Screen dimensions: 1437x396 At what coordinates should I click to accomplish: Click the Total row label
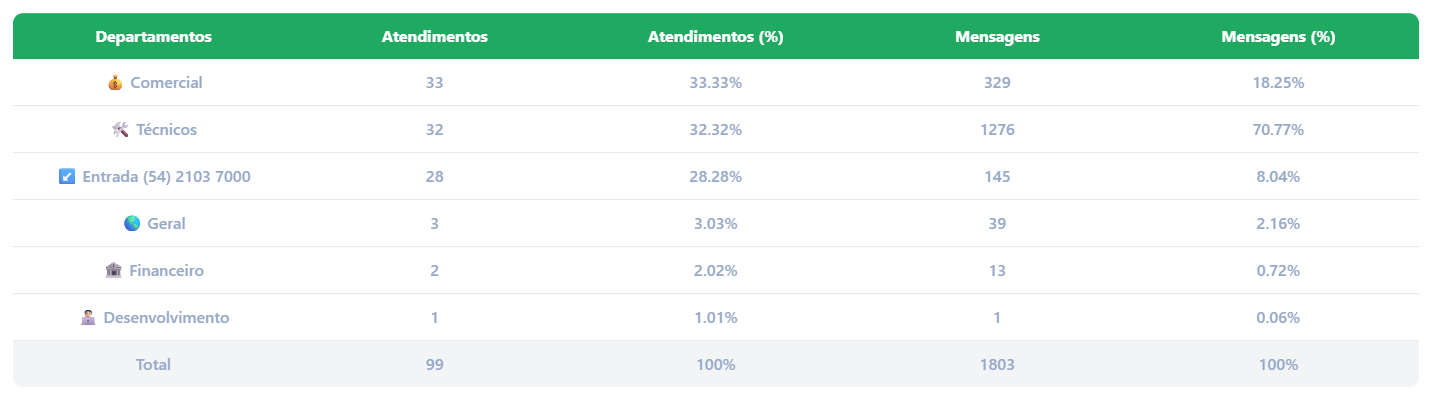click(x=154, y=365)
